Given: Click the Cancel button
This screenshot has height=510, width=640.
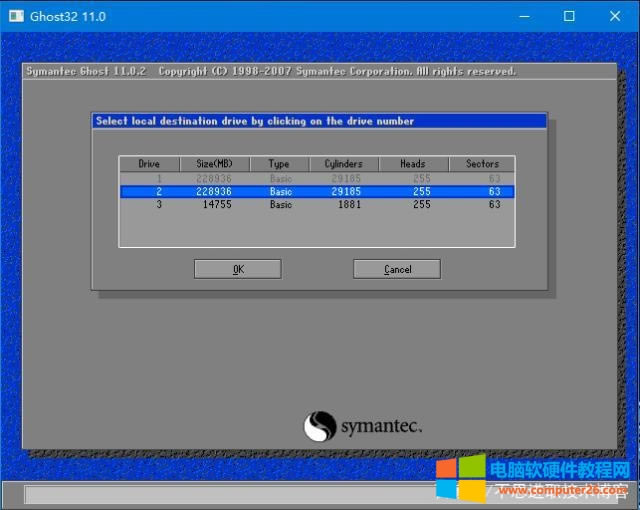Looking at the screenshot, I should tap(397, 269).
